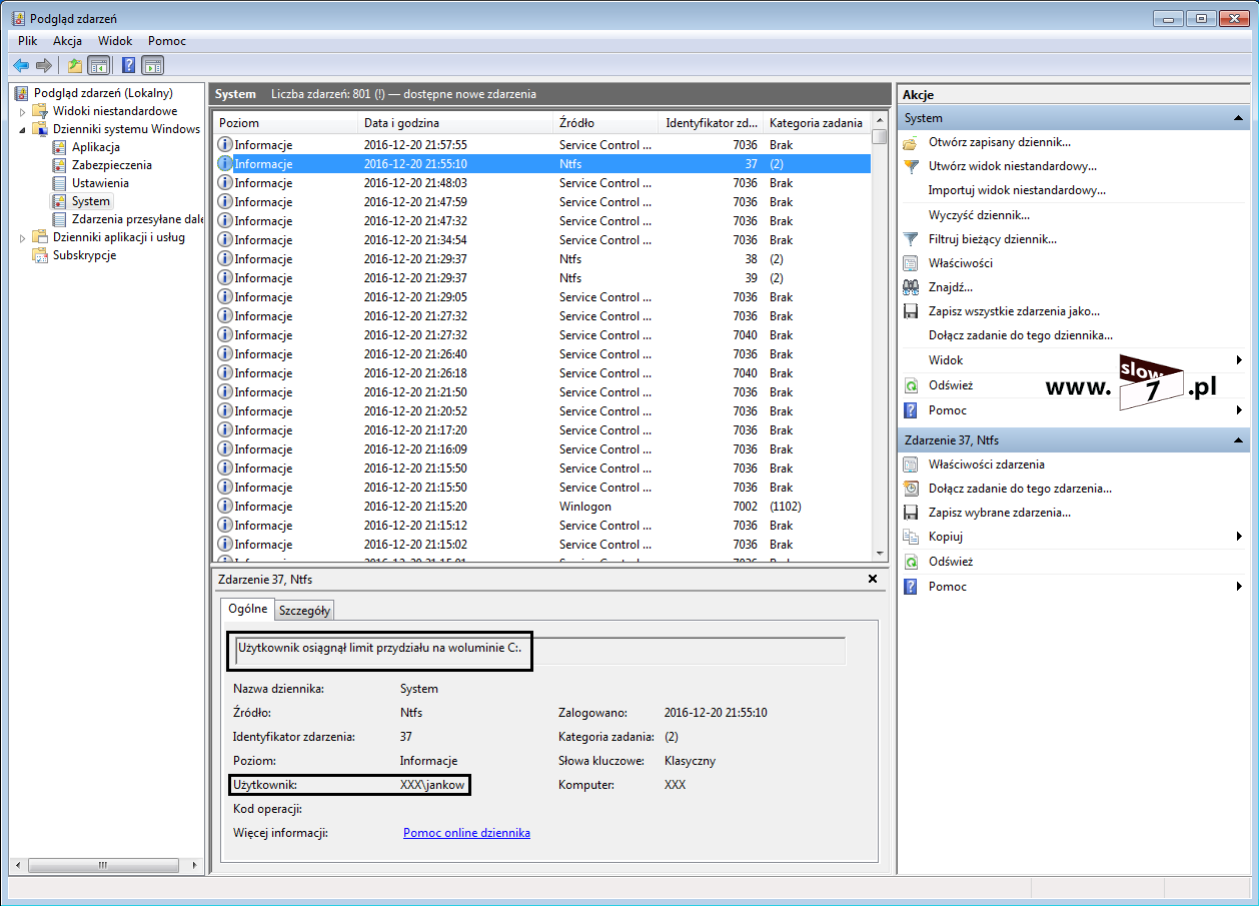Expand the Widoki niestandardowe node
The height and width of the screenshot is (906, 1259).
[22, 111]
